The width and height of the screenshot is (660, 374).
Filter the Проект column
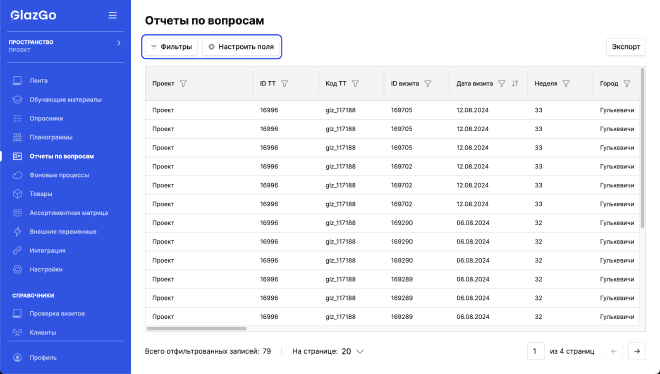tap(183, 84)
